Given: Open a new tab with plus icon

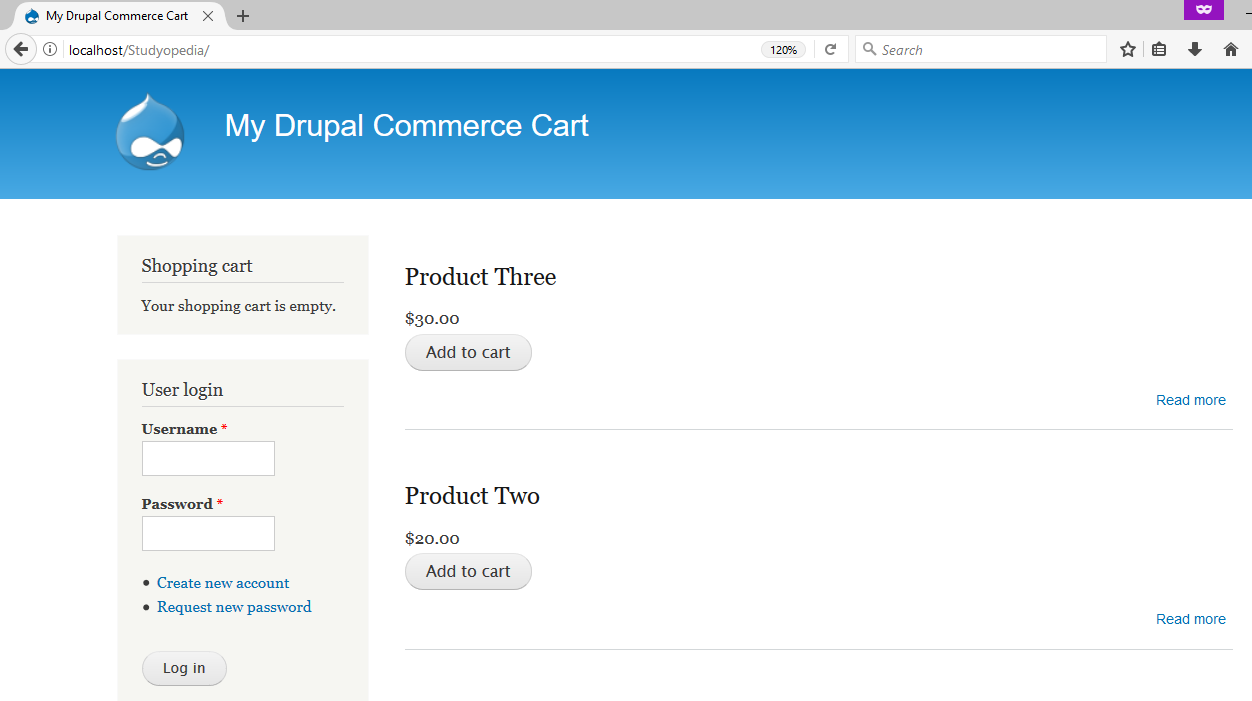Looking at the screenshot, I should coord(243,16).
